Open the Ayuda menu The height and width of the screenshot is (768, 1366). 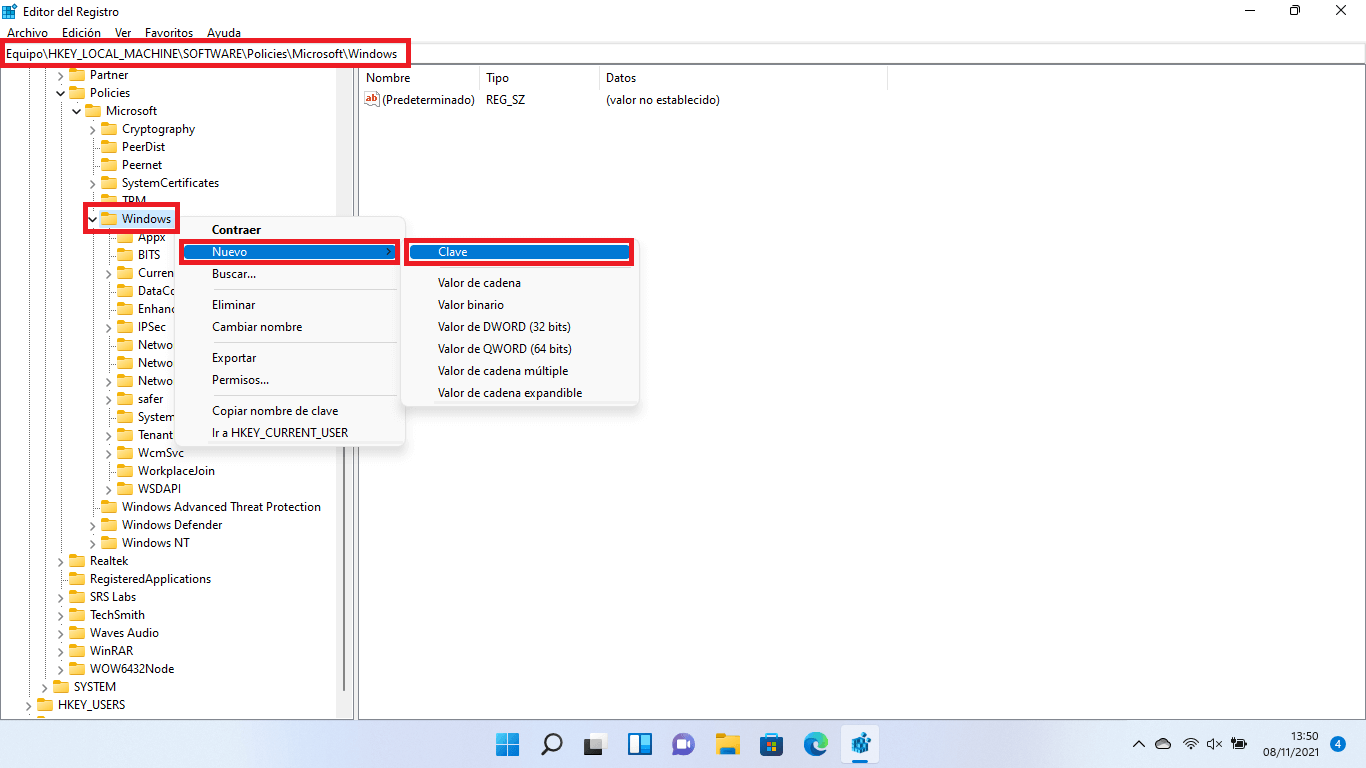point(223,33)
